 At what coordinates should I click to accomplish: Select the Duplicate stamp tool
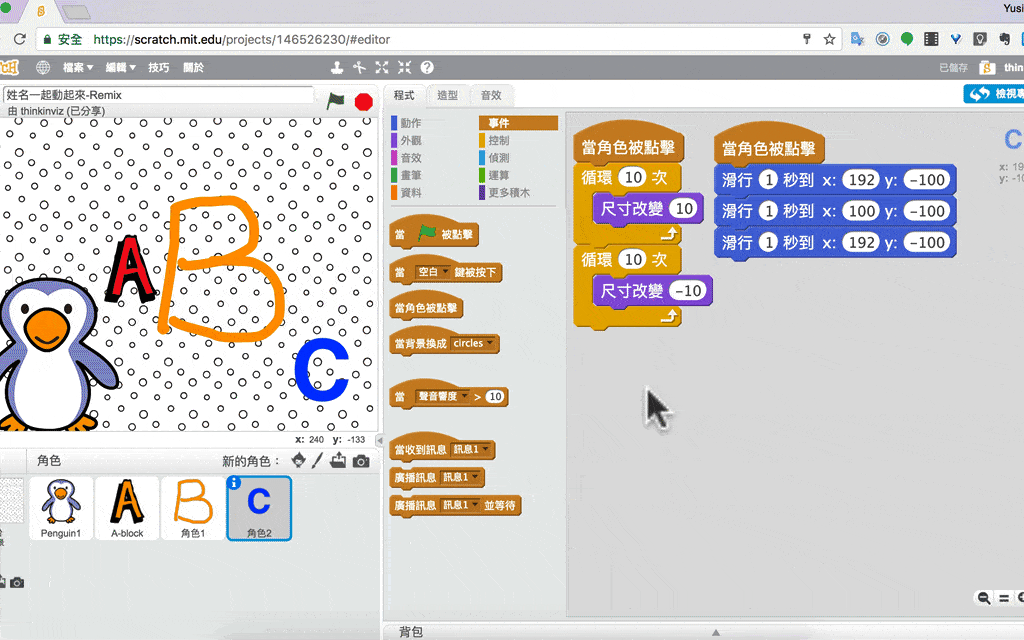(x=337, y=67)
